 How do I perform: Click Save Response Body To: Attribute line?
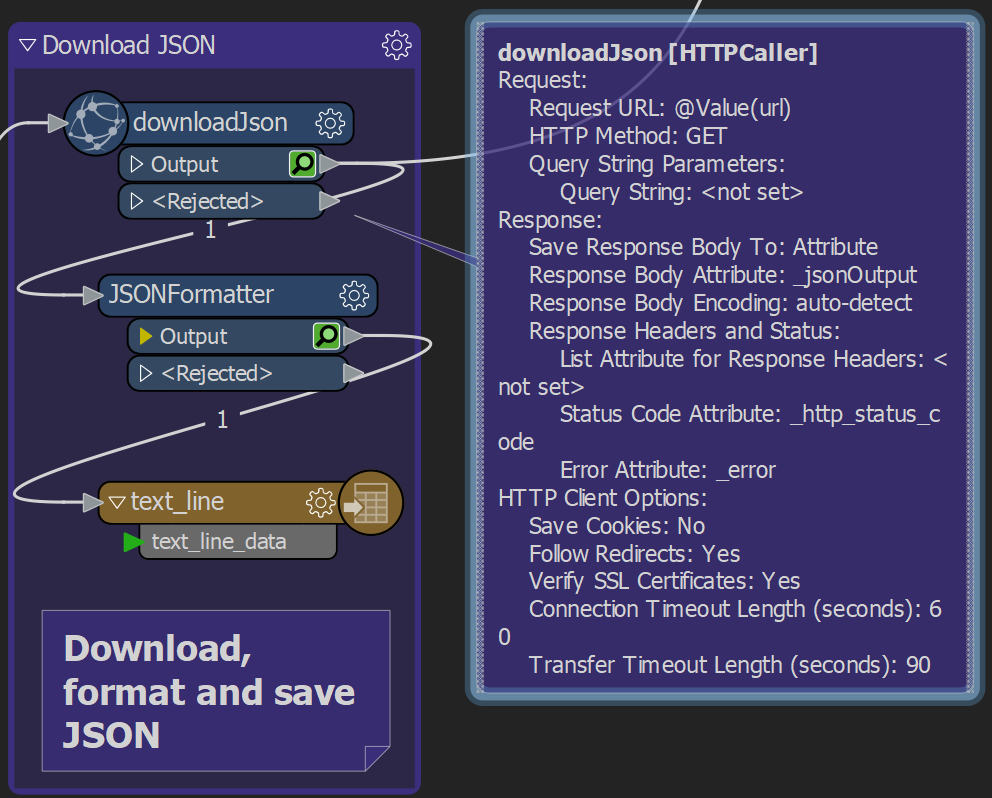point(704,247)
